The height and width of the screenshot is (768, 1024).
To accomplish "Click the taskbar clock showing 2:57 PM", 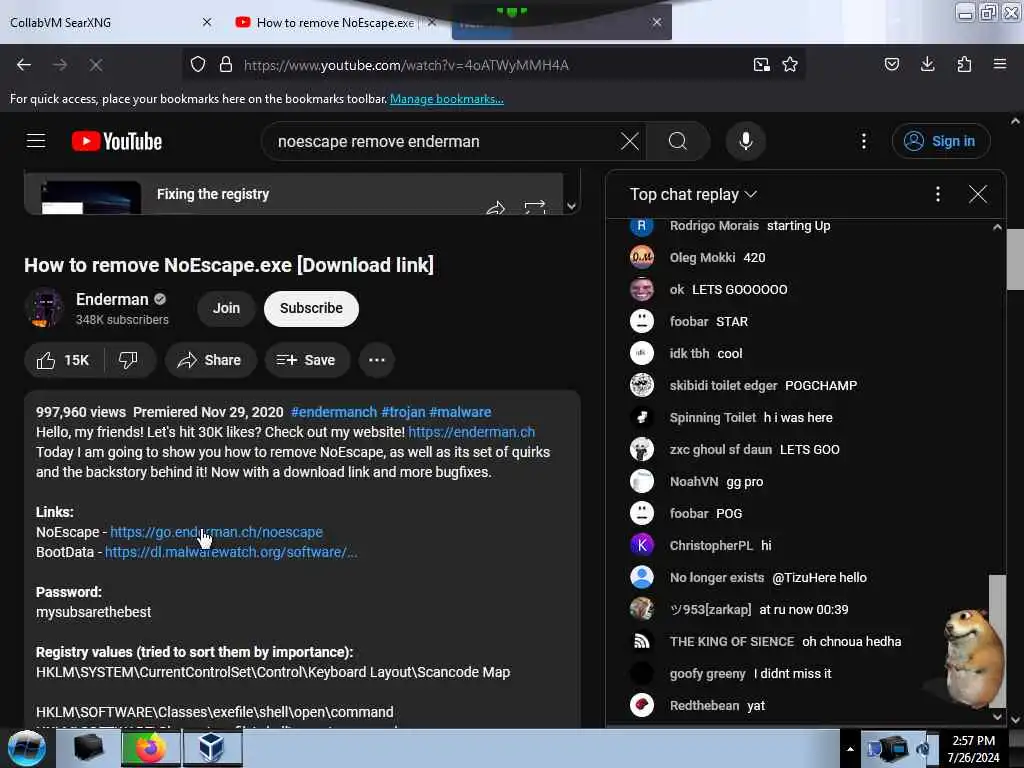I will (x=973, y=748).
